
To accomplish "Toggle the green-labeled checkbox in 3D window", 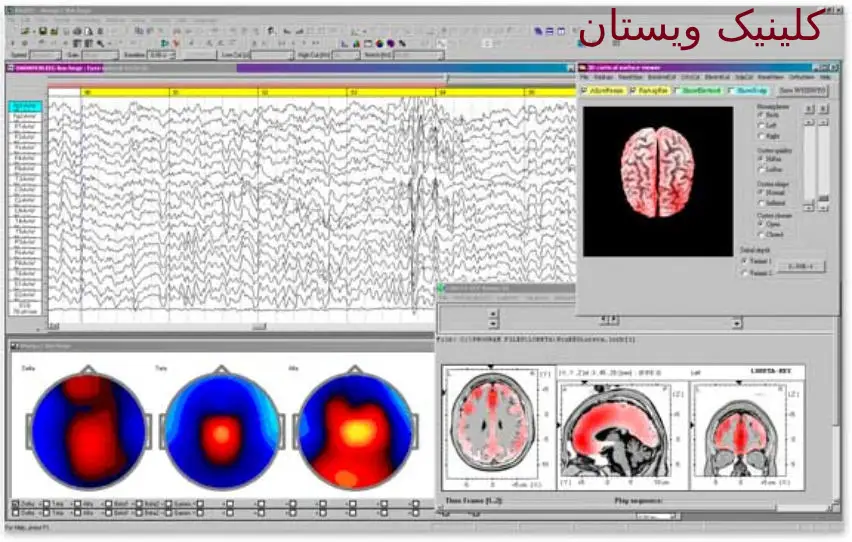I will click(x=677, y=90).
